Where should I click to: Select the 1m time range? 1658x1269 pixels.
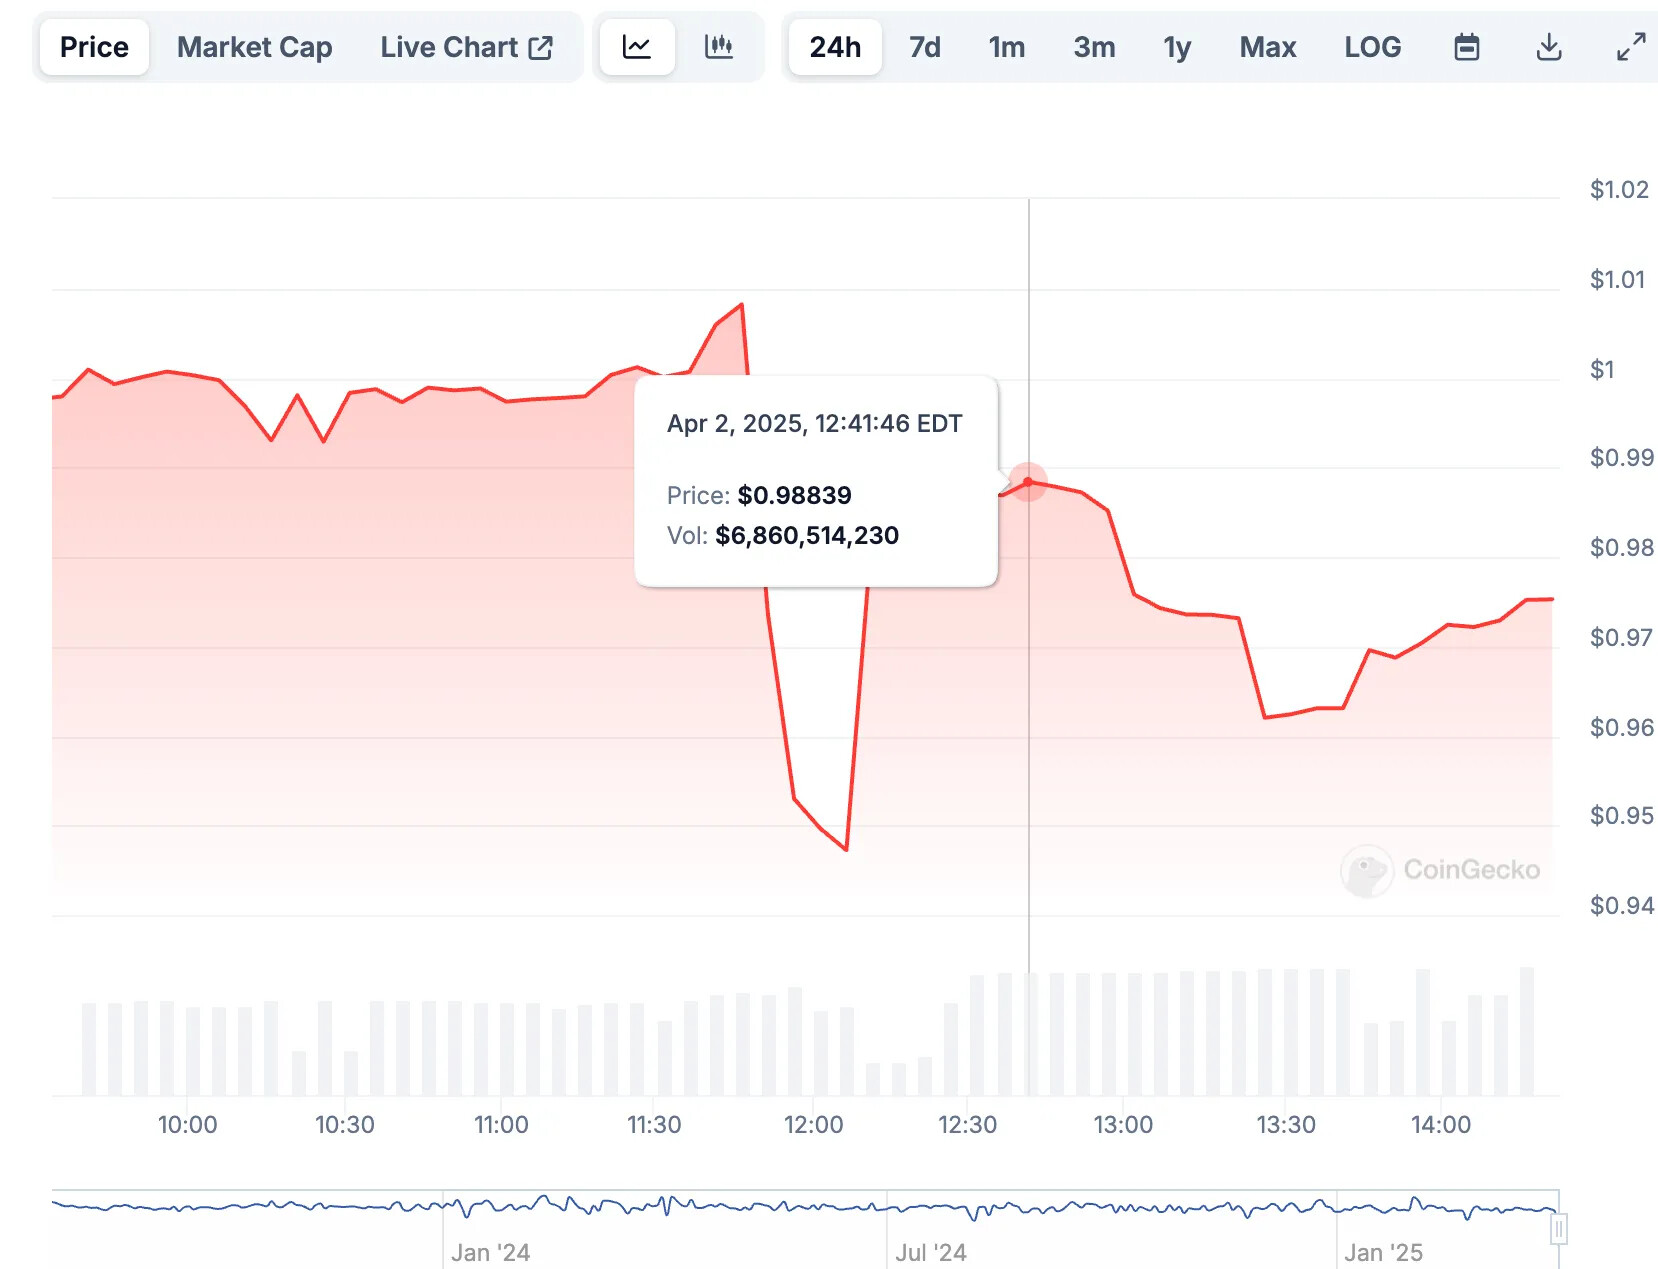pos(1006,47)
